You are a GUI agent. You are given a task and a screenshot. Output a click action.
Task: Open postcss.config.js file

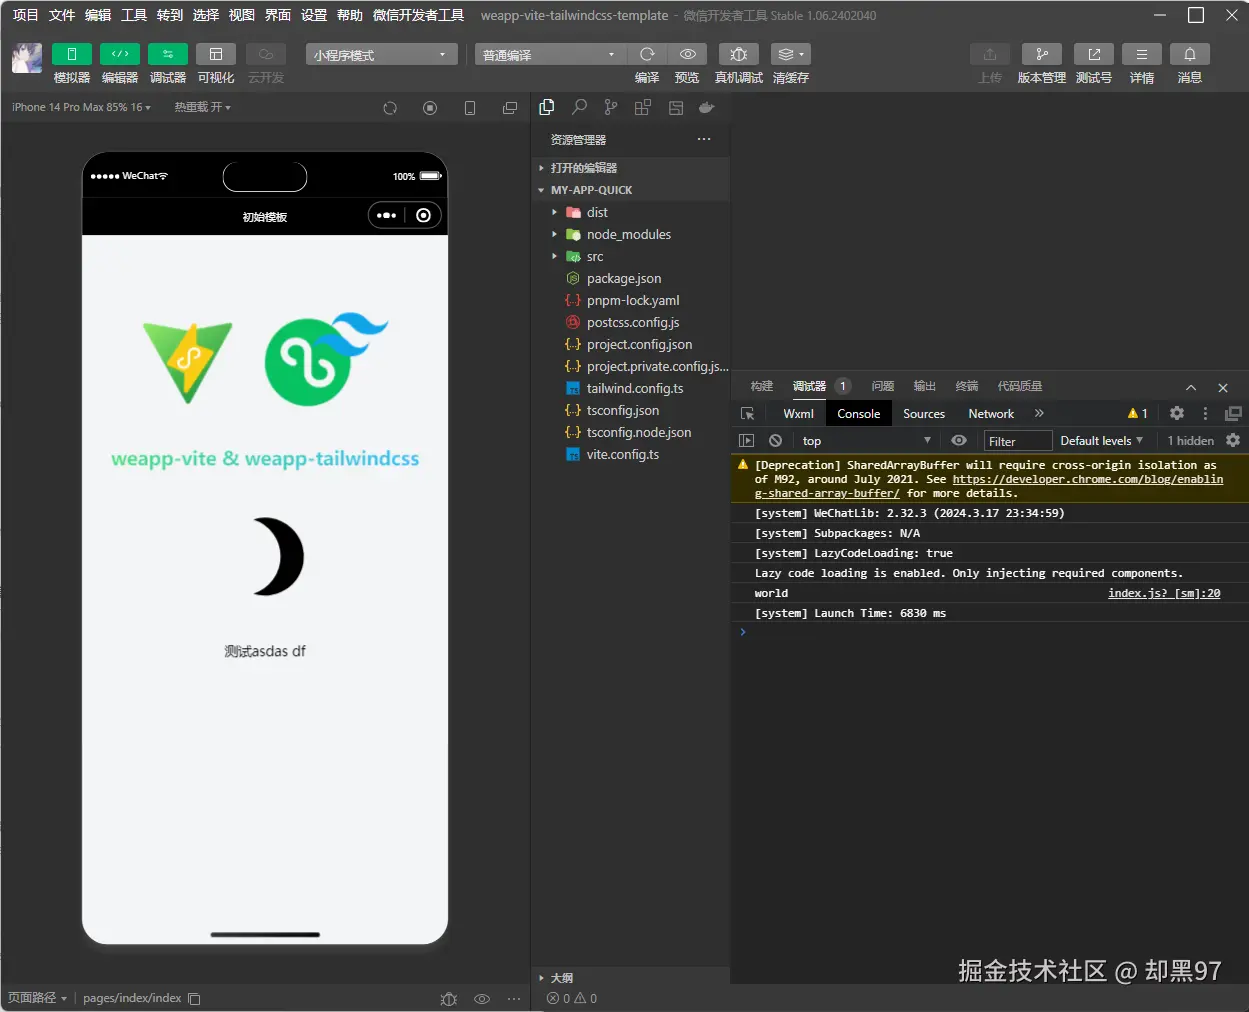pos(631,322)
